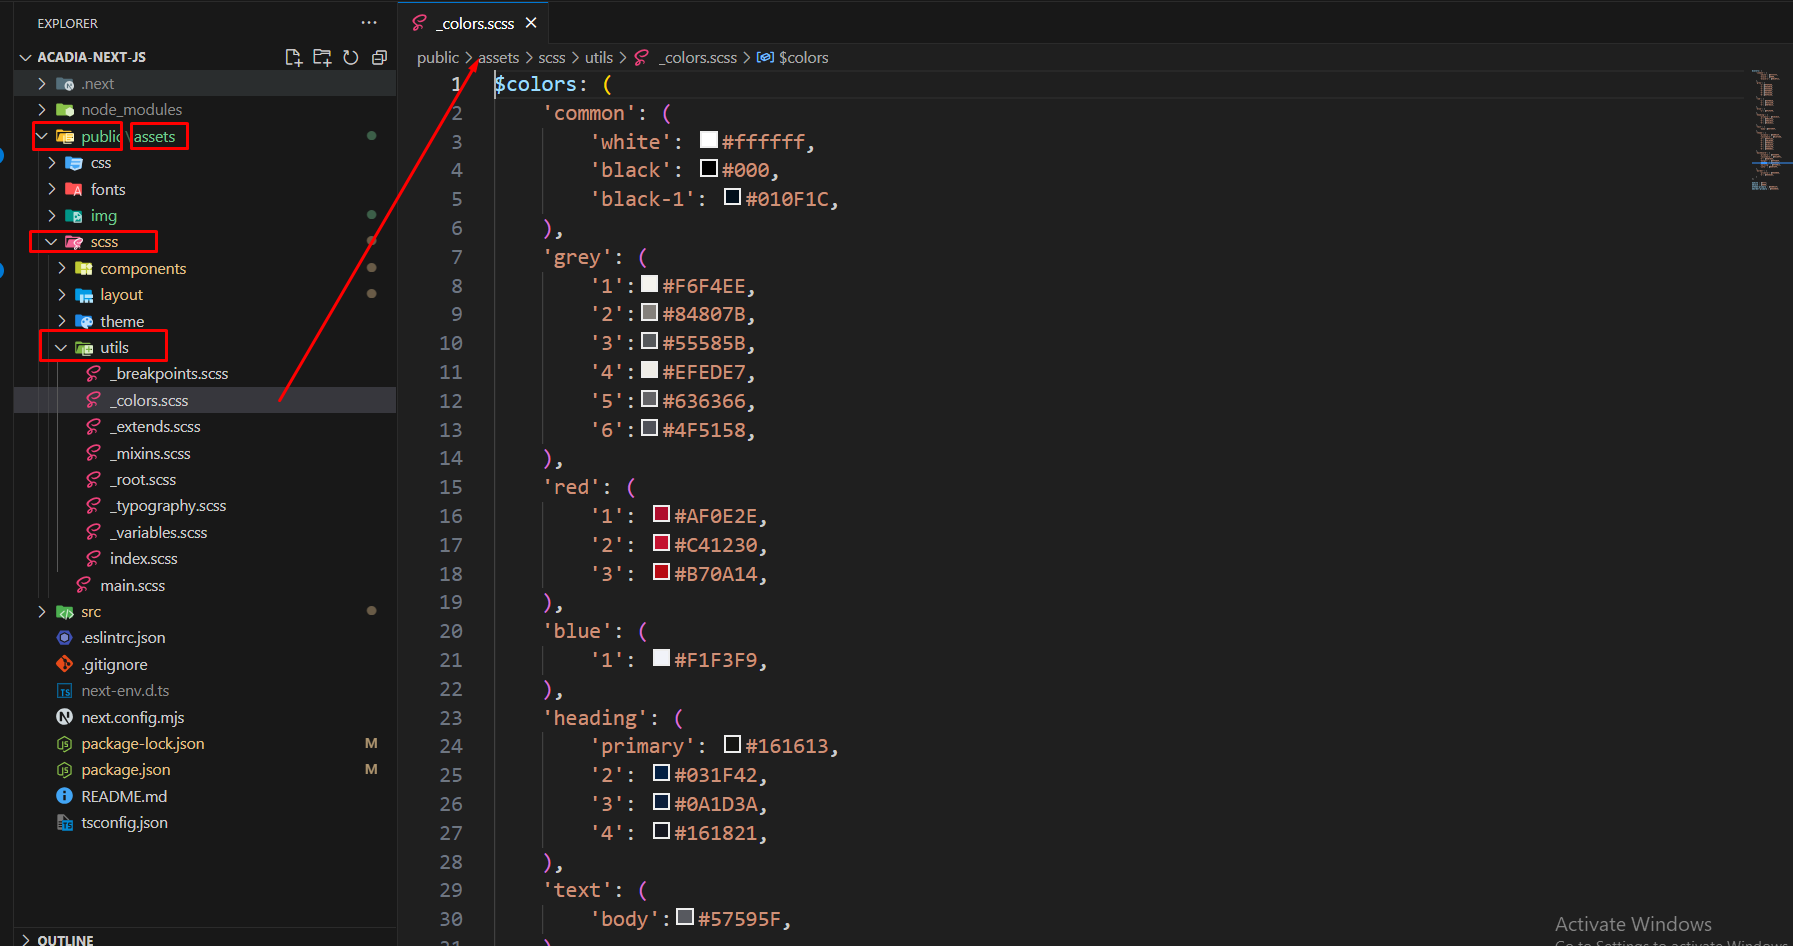This screenshot has width=1793, height=946.
Task: Expand the css folder
Action: click(x=51, y=162)
